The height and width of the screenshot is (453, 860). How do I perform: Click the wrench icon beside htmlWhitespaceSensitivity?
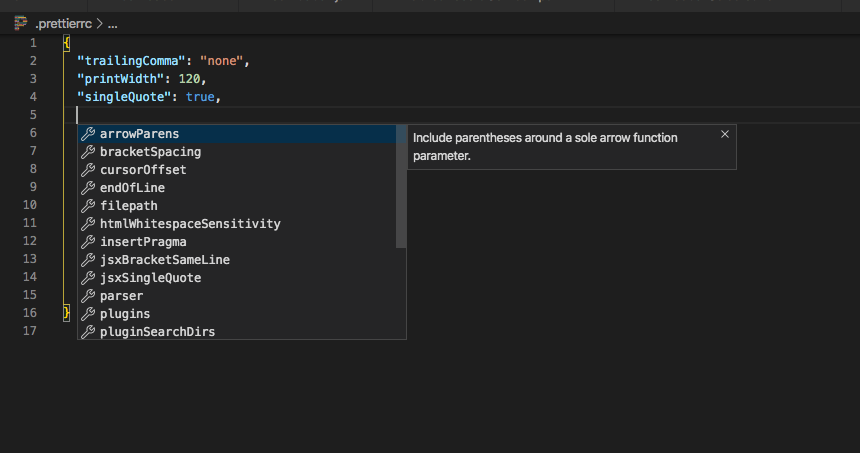click(x=88, y=224)
